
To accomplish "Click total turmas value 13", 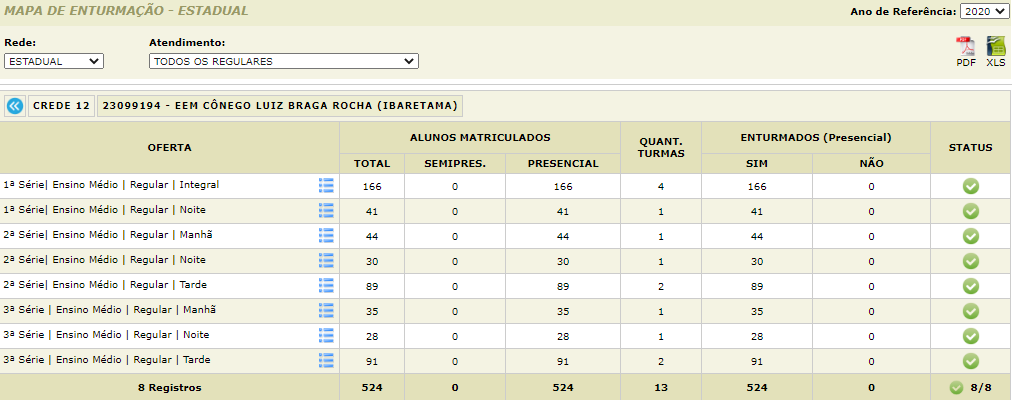I will point(661,388).
